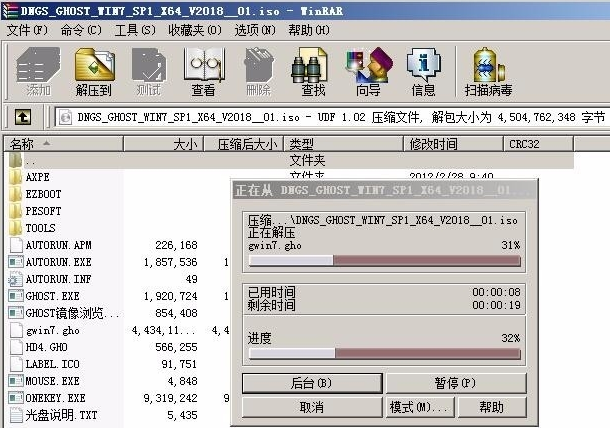Click the elapsed time 00:00:08 value

(x=496, y=292)
